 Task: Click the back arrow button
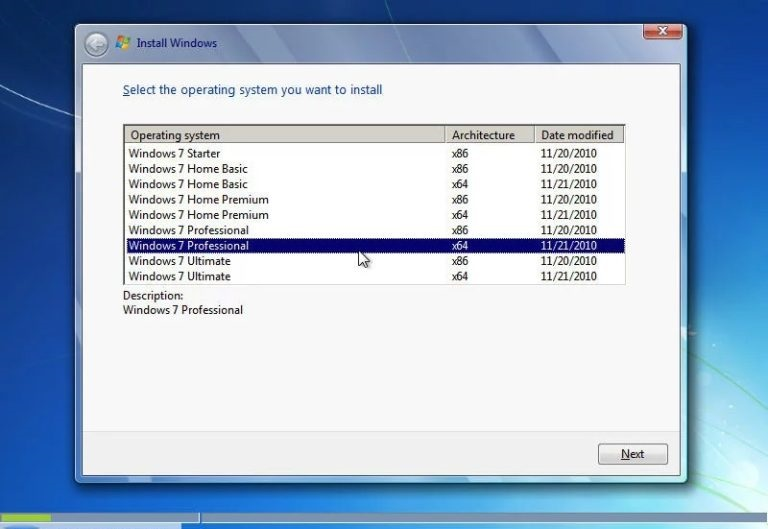[96, 44]
